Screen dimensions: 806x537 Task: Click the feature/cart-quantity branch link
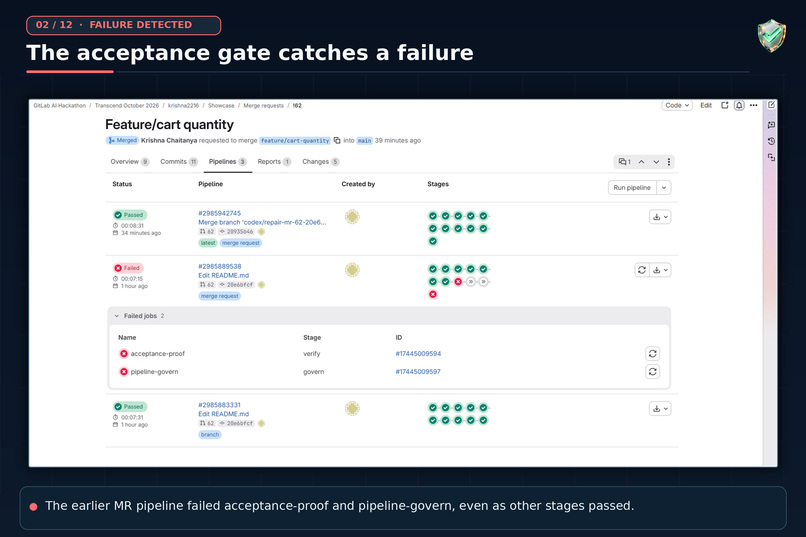295,140
